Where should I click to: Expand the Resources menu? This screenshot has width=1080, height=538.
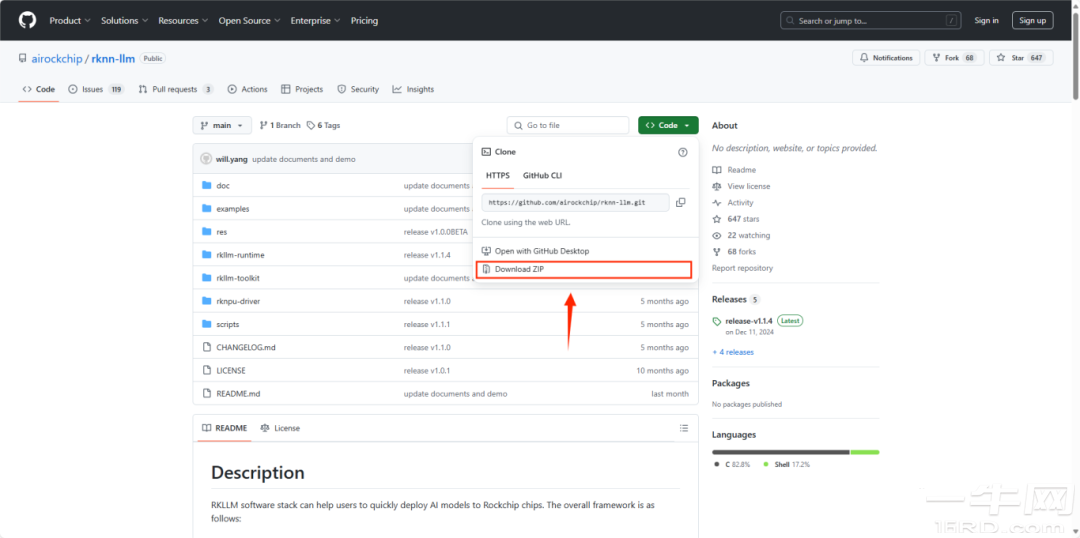183,21
